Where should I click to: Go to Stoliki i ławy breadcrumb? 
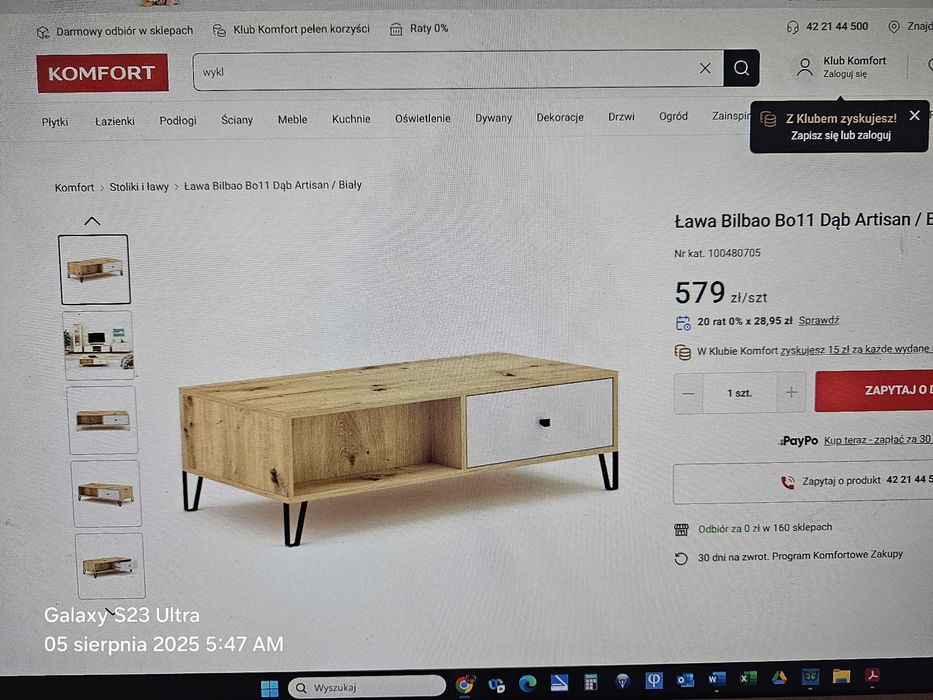coord(139,187)
